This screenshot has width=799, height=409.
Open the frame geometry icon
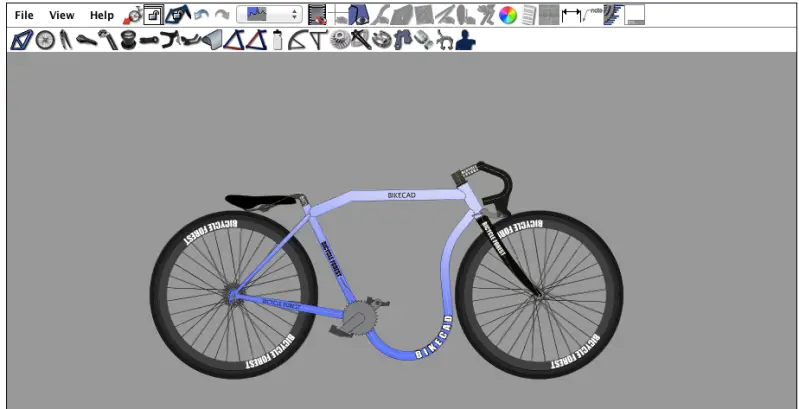[21, 40]
